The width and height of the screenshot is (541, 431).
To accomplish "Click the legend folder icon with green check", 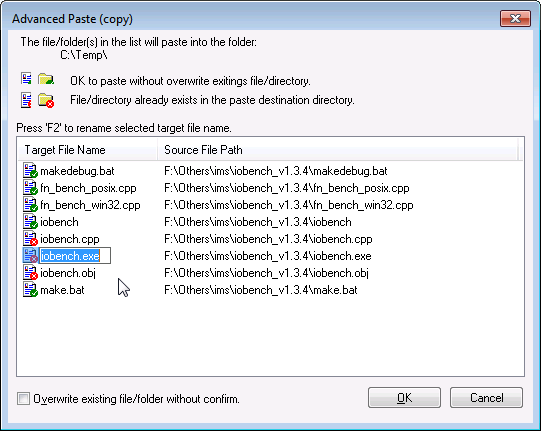I will click(x=46, y=79).
